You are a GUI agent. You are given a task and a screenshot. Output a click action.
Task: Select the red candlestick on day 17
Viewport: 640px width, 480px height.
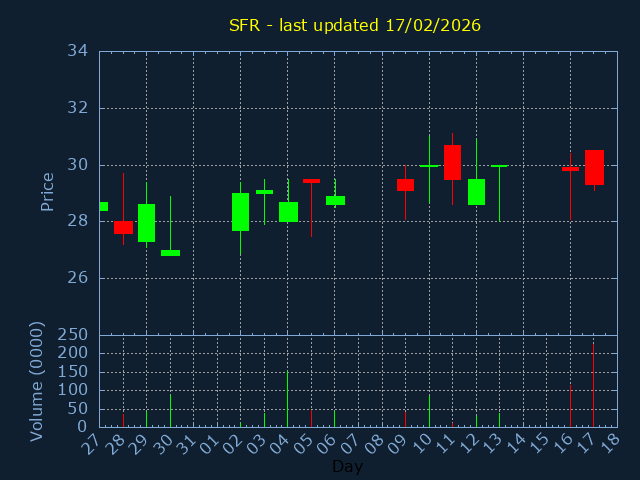pyautogui.click(x=594, y=167)
